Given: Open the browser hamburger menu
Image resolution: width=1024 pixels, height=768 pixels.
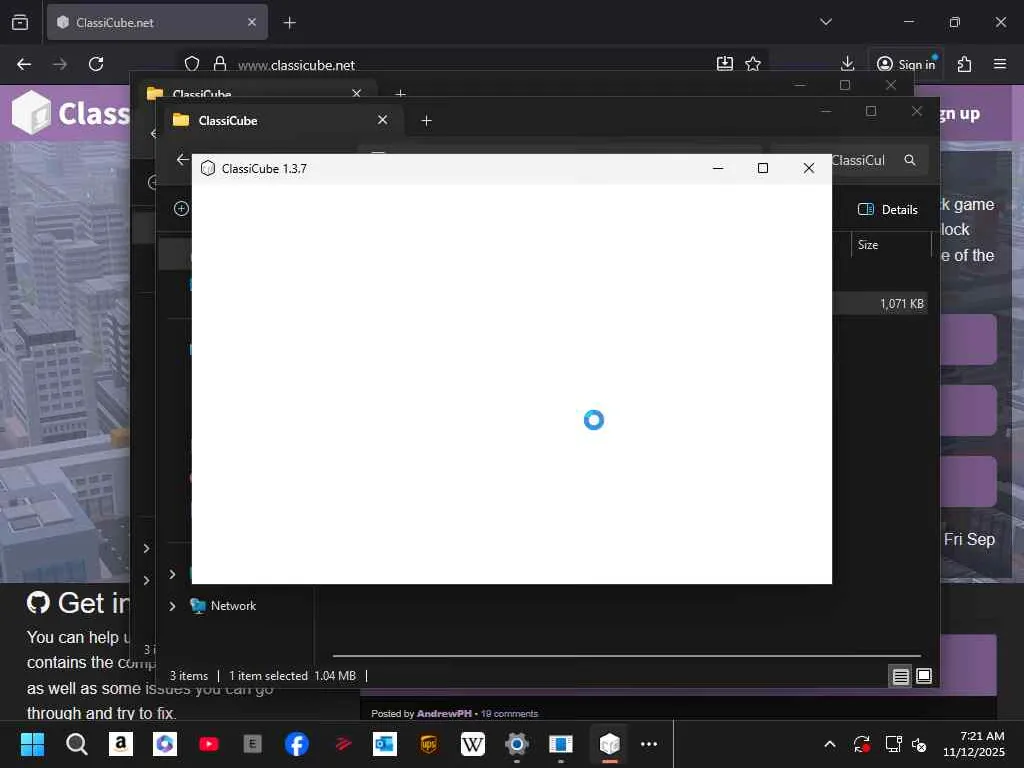Looking at the screenshot, I should click(999, 64).
